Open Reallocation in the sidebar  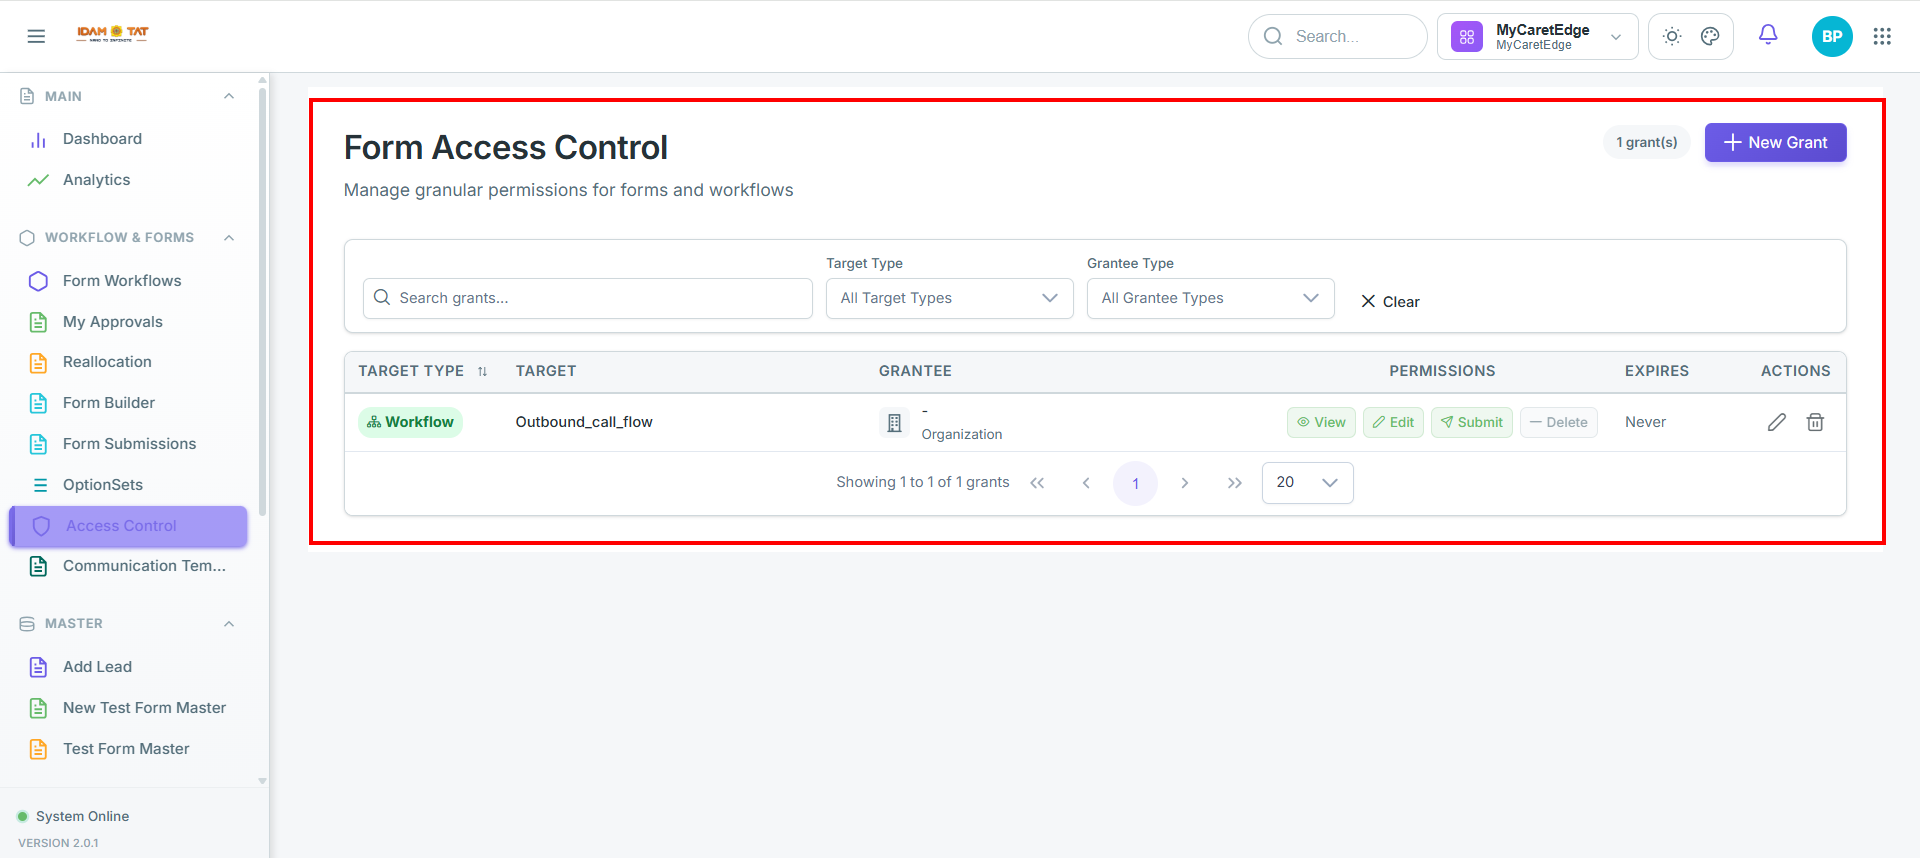click(x=128, y=362)
